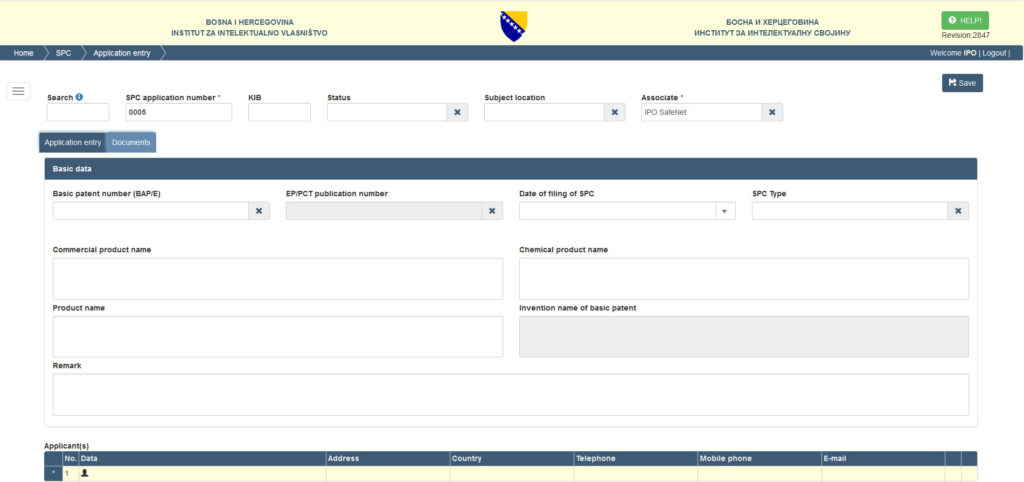This screenshot has height=482, width=1024.
Task: Go to Home in the breadcrumb
Action: click(x=24, y=53)
